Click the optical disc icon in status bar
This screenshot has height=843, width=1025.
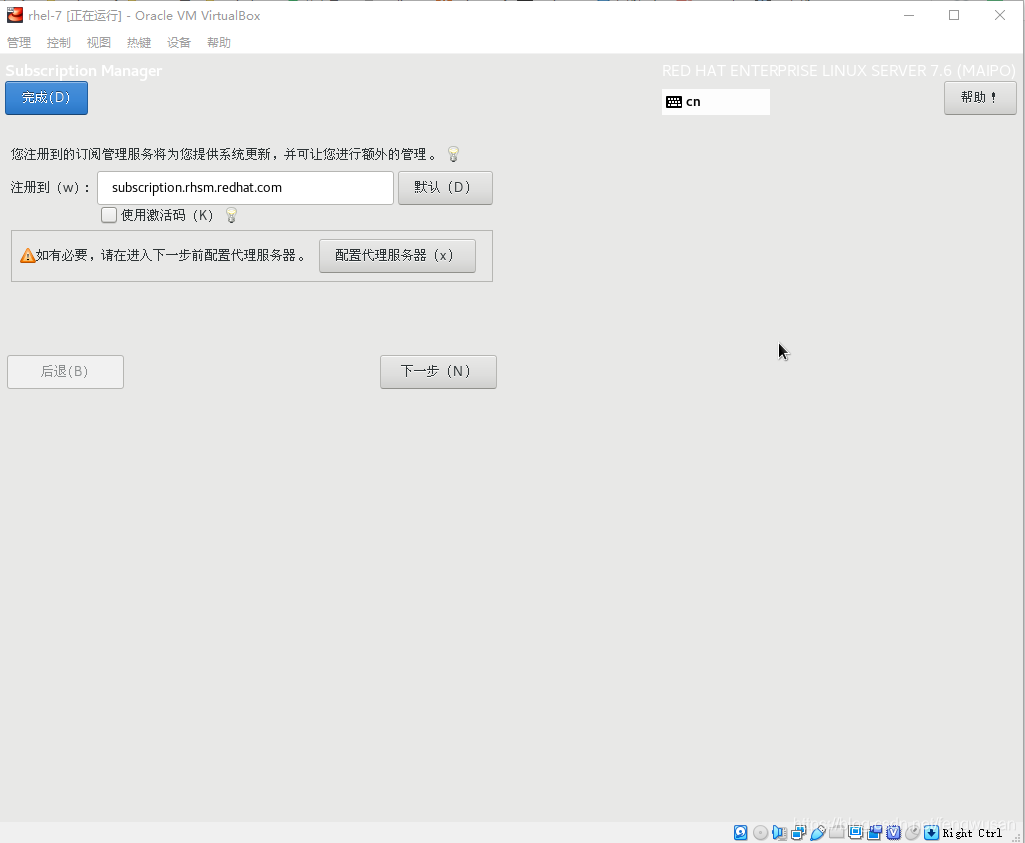[760, 833]
